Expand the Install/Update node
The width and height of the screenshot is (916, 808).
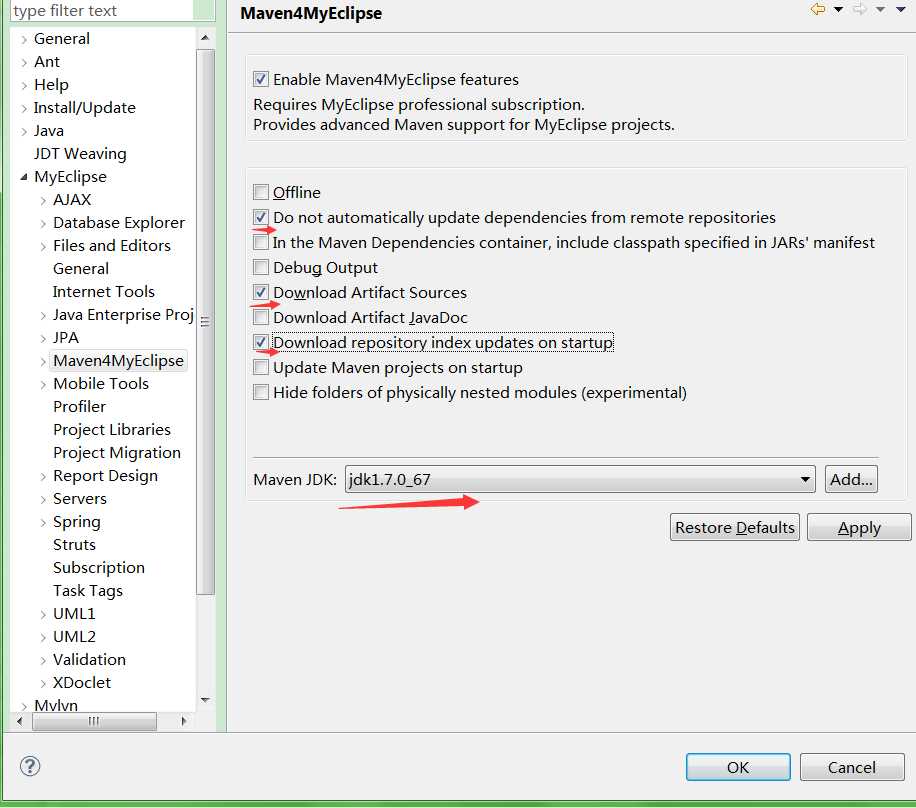24,109
